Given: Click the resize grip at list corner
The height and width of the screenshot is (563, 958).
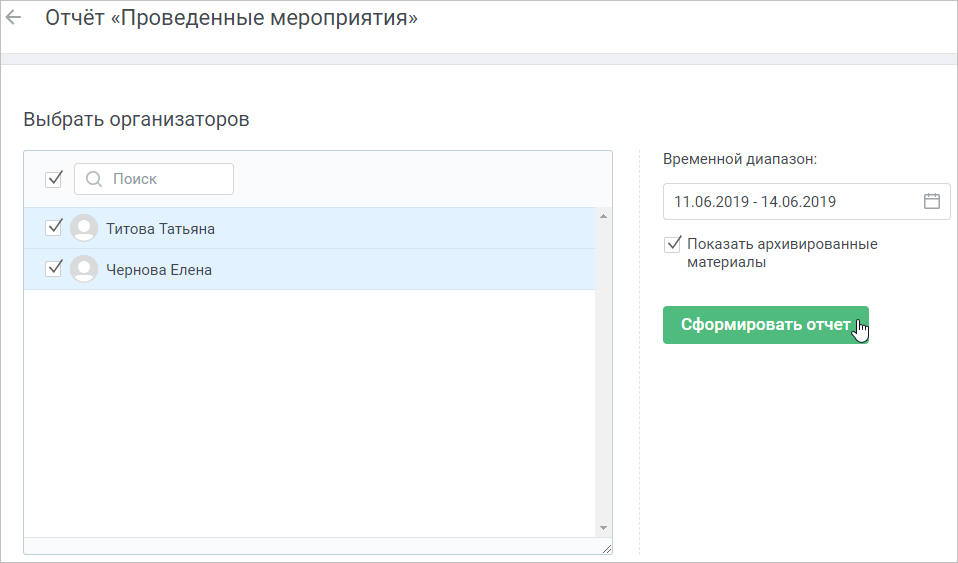Looking at the screenshot, I should pos(606,548).
